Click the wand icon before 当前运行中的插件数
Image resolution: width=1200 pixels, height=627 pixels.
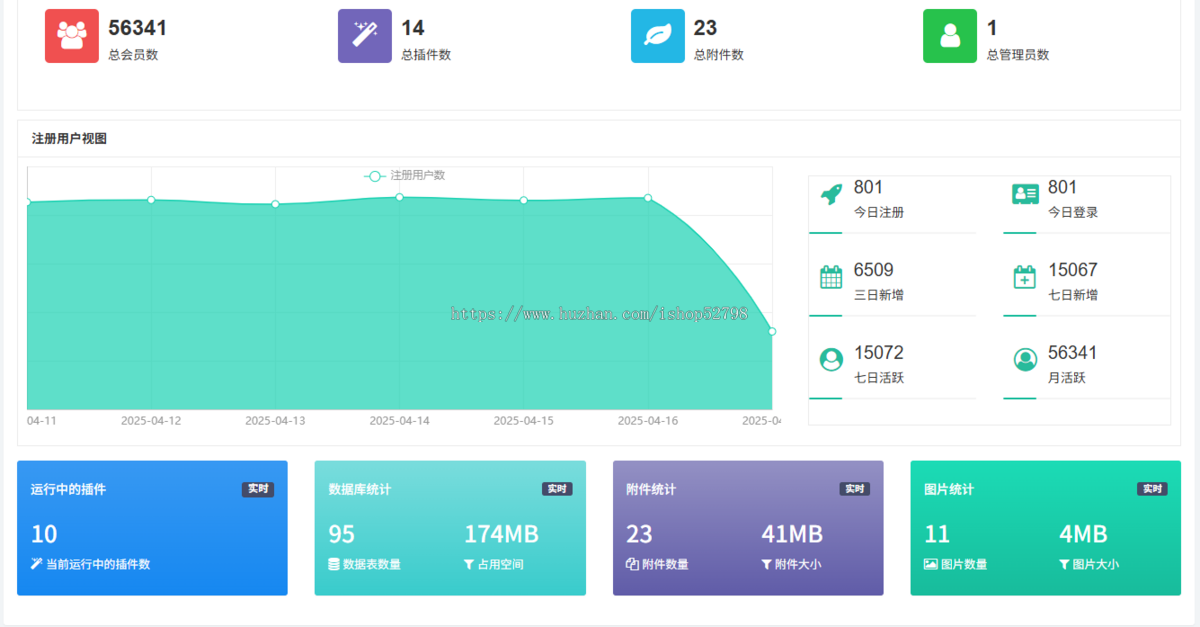pyautogui.click(x=37, y=564)
